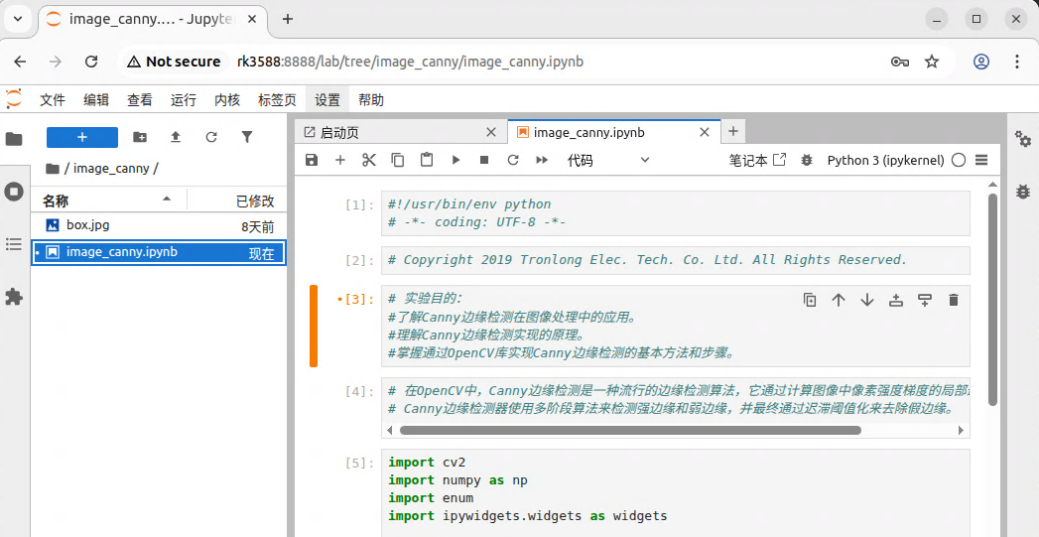Enable the debugger bug icon in toolbar
The width and height of the screenshot is (1039, 537).
tap(806, 160)
